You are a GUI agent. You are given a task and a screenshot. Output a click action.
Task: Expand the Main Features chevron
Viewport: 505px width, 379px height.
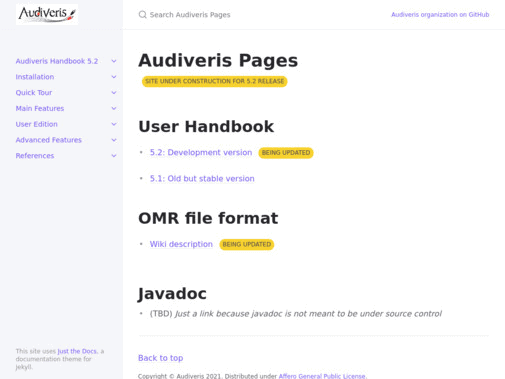[x=114, y=108]
